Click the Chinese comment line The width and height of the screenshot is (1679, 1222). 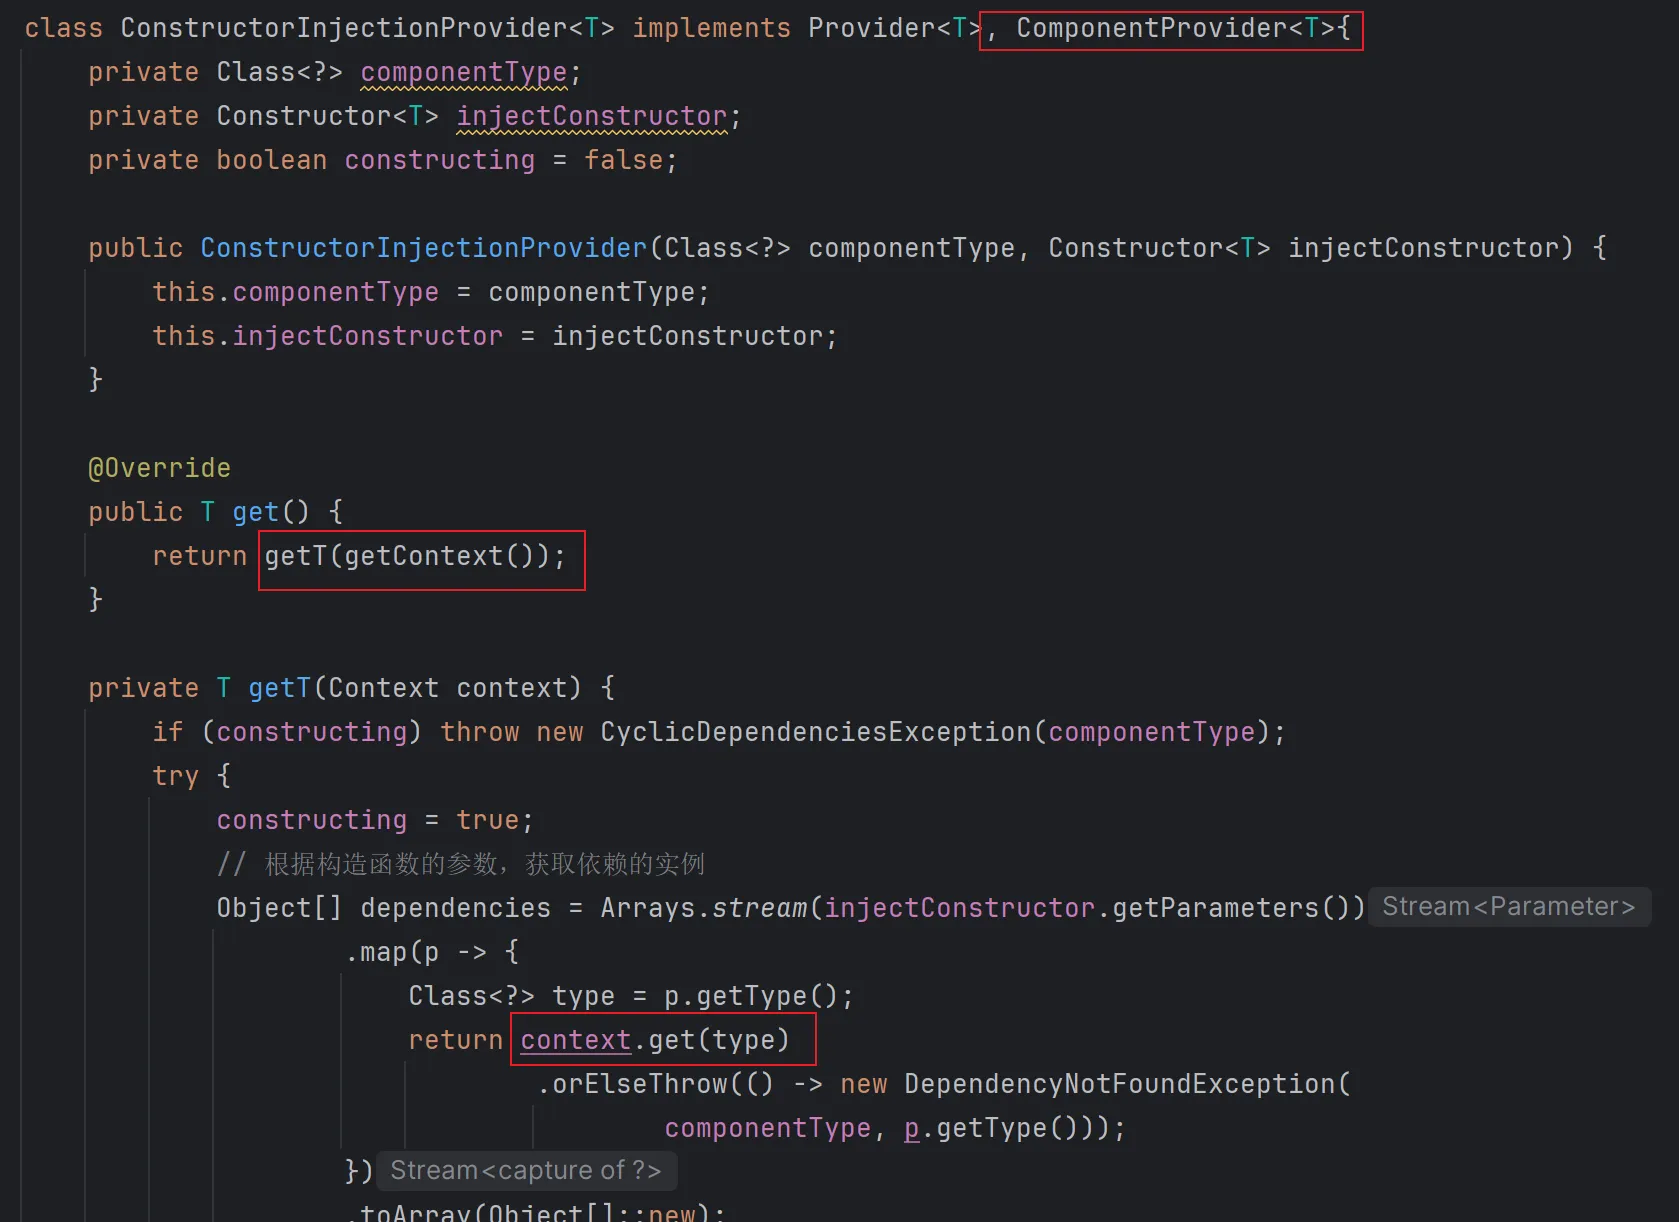click(460, 864)
